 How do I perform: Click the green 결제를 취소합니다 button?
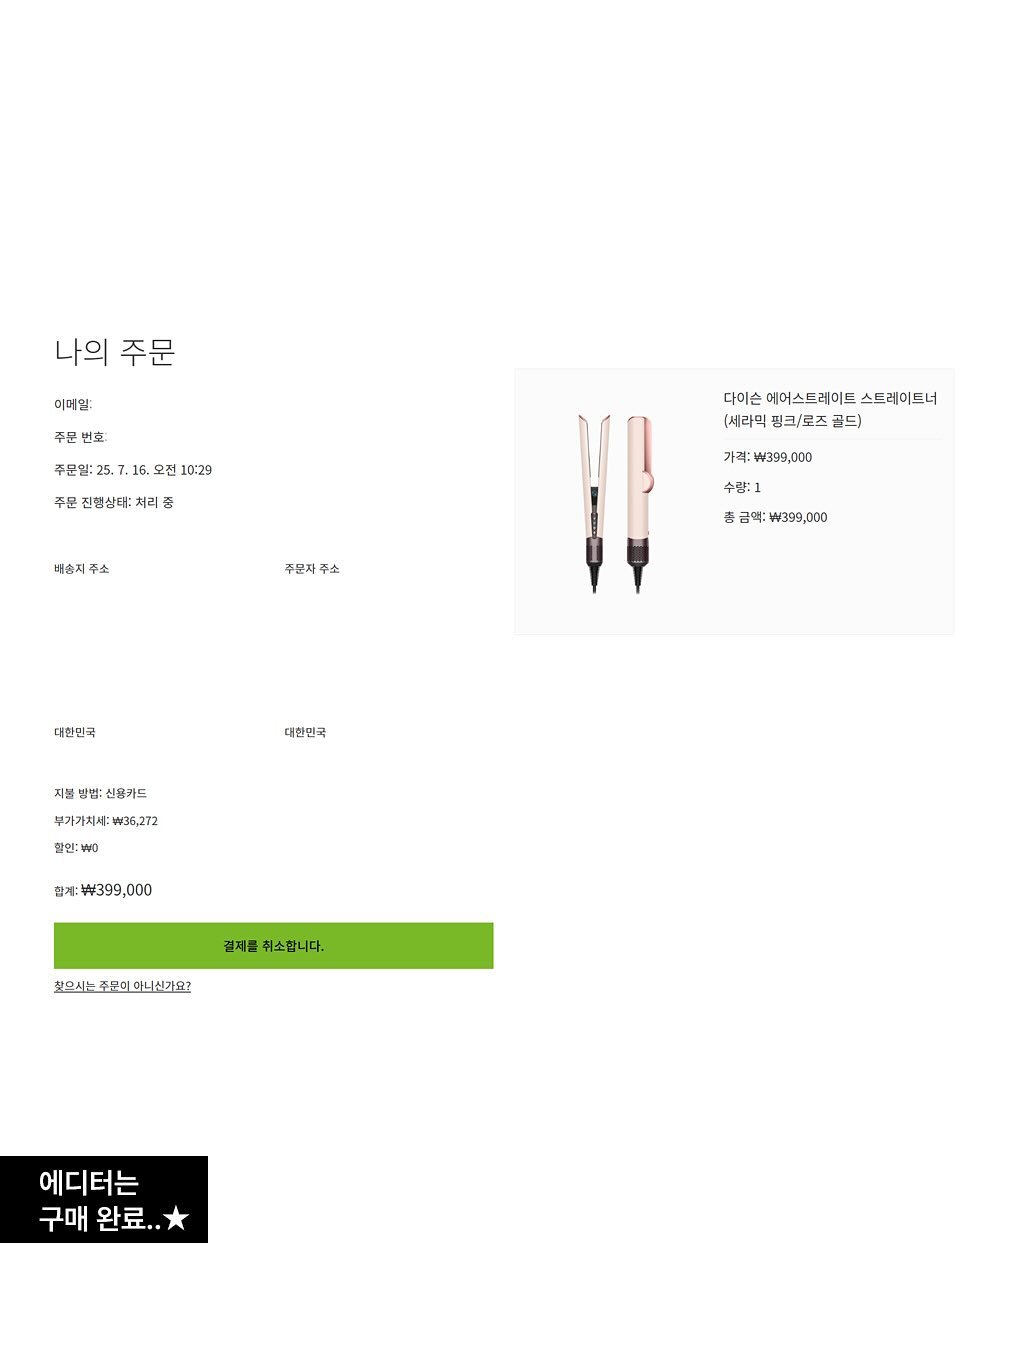(273, 945)
